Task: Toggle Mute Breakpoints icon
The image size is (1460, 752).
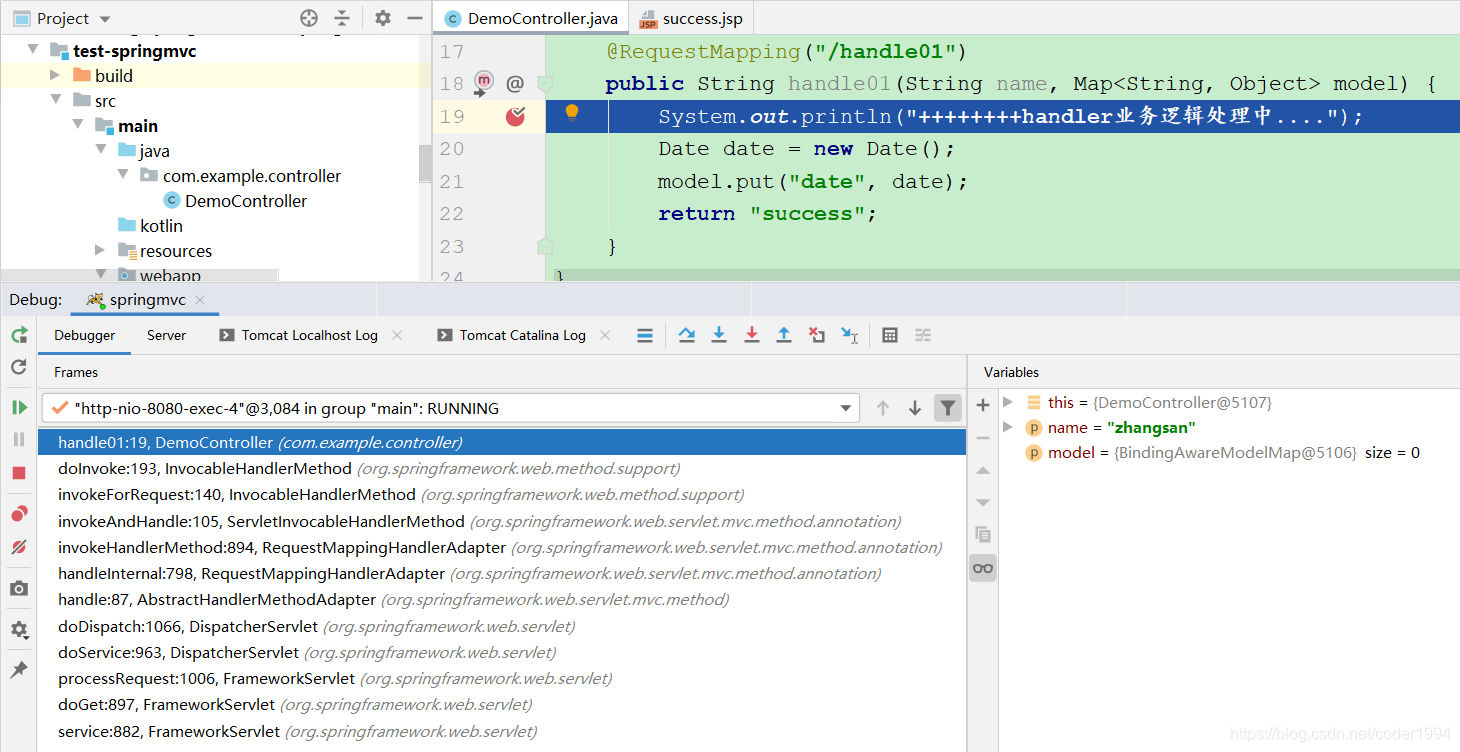Action: (x=19, y=547)
